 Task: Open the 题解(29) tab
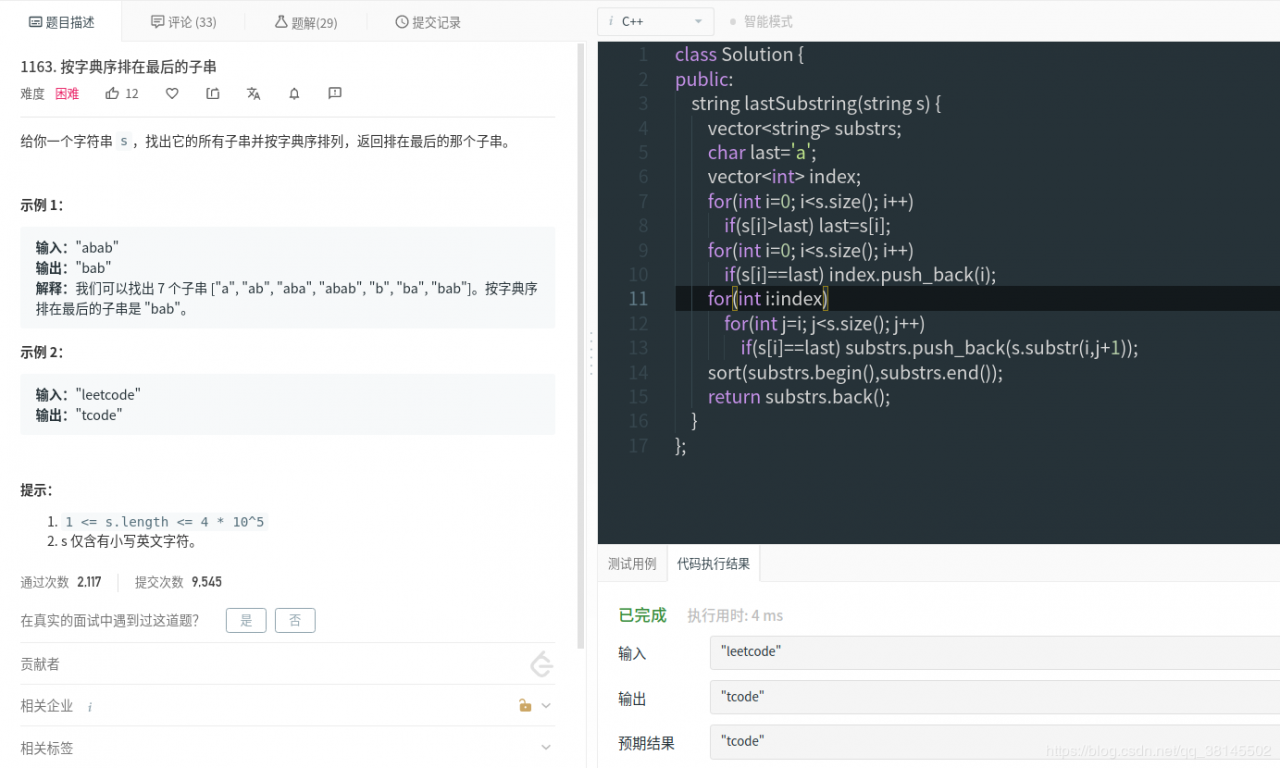tap(305, 22)
